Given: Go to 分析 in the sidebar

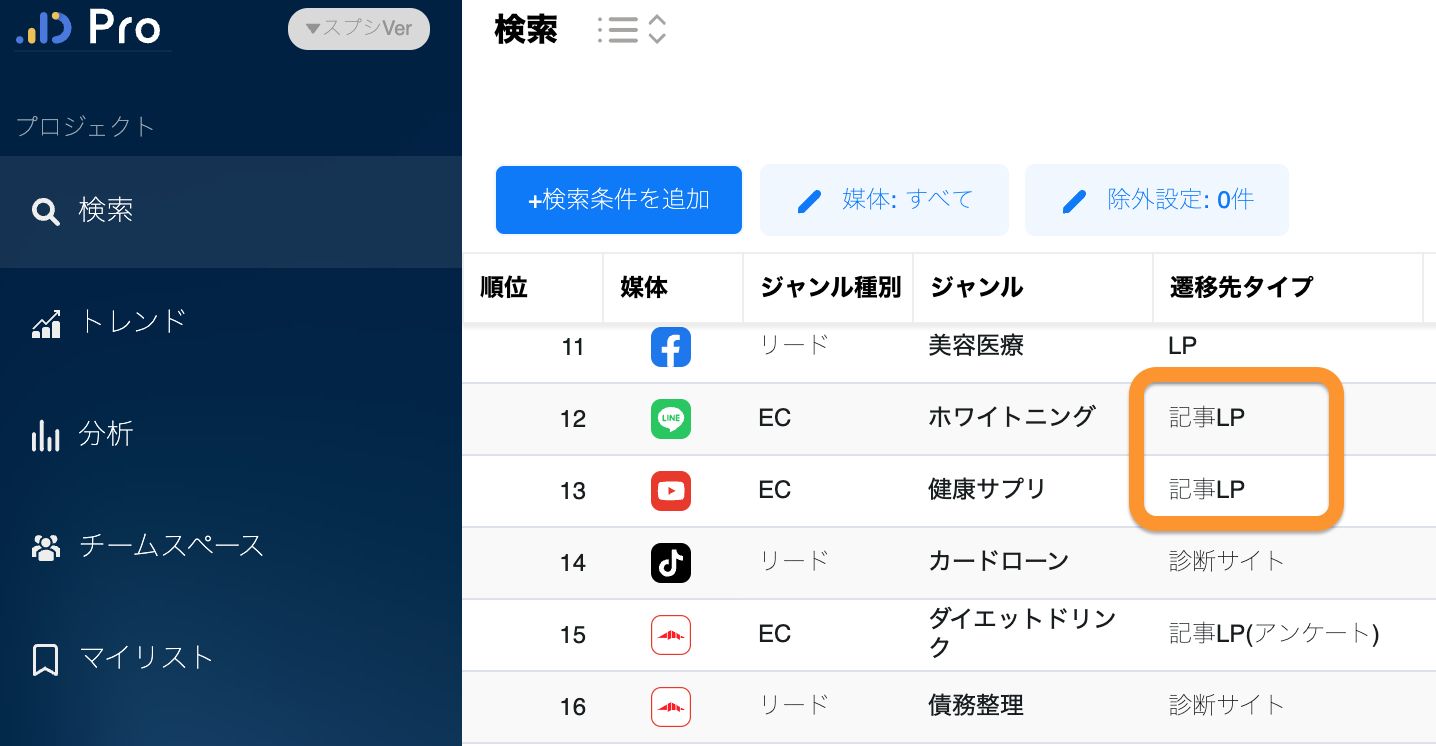Looking at the screenshot, I should (105, 435).
